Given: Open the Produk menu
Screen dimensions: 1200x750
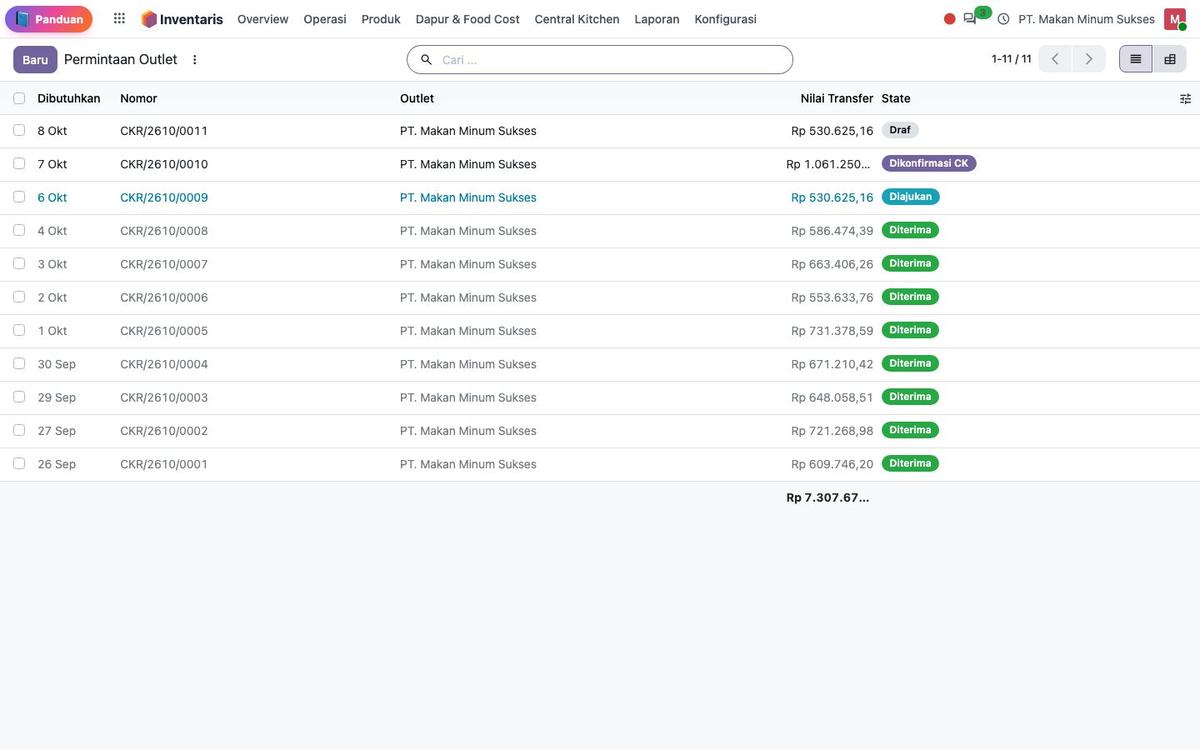Looking at the screenshot, I should click(x=381, y=19).
